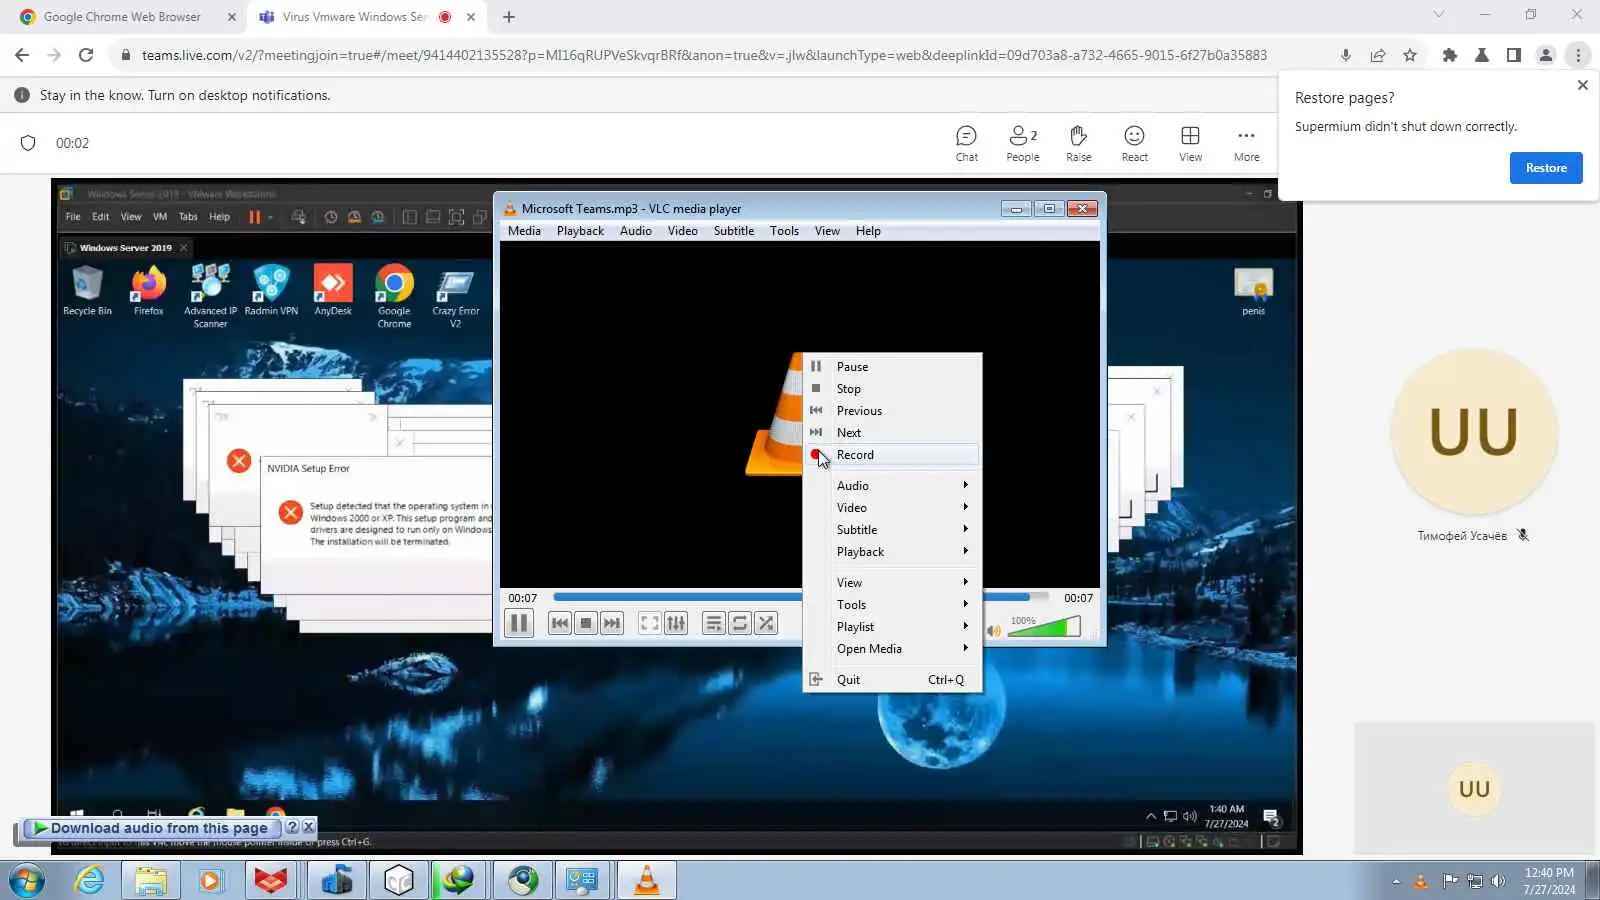Image resolution: width=1600 pixels, height=900 pixels.
Task: Open Chrome extensions puzzle icon
Action: point(1450,55)
